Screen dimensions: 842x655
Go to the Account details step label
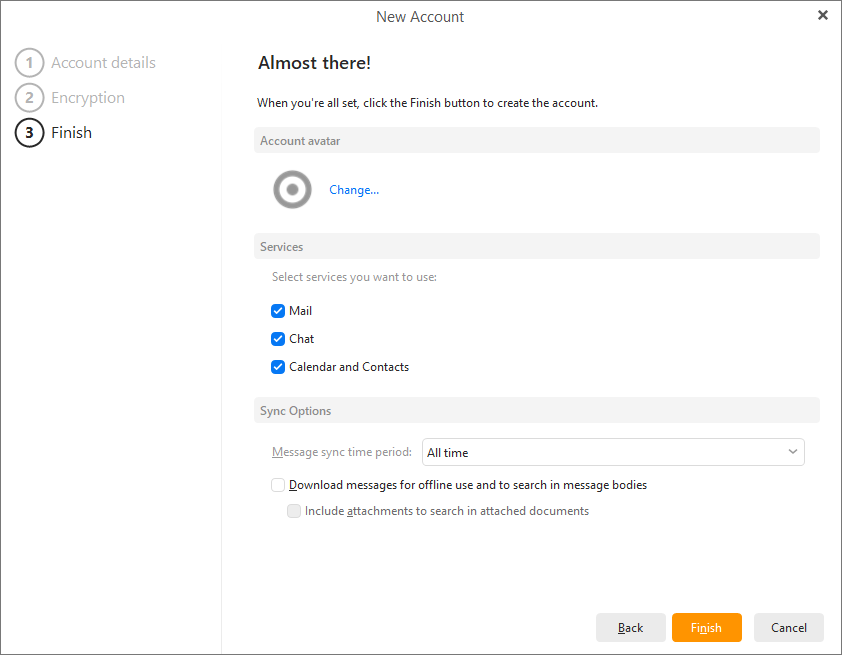(x=103, y=63)
